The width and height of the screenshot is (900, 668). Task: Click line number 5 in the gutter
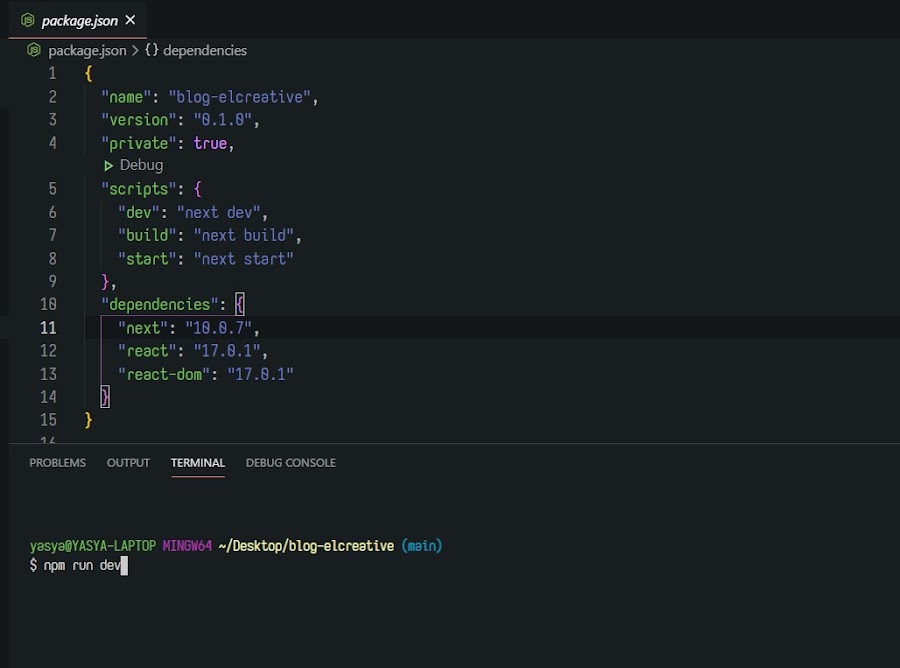(52, 189)
